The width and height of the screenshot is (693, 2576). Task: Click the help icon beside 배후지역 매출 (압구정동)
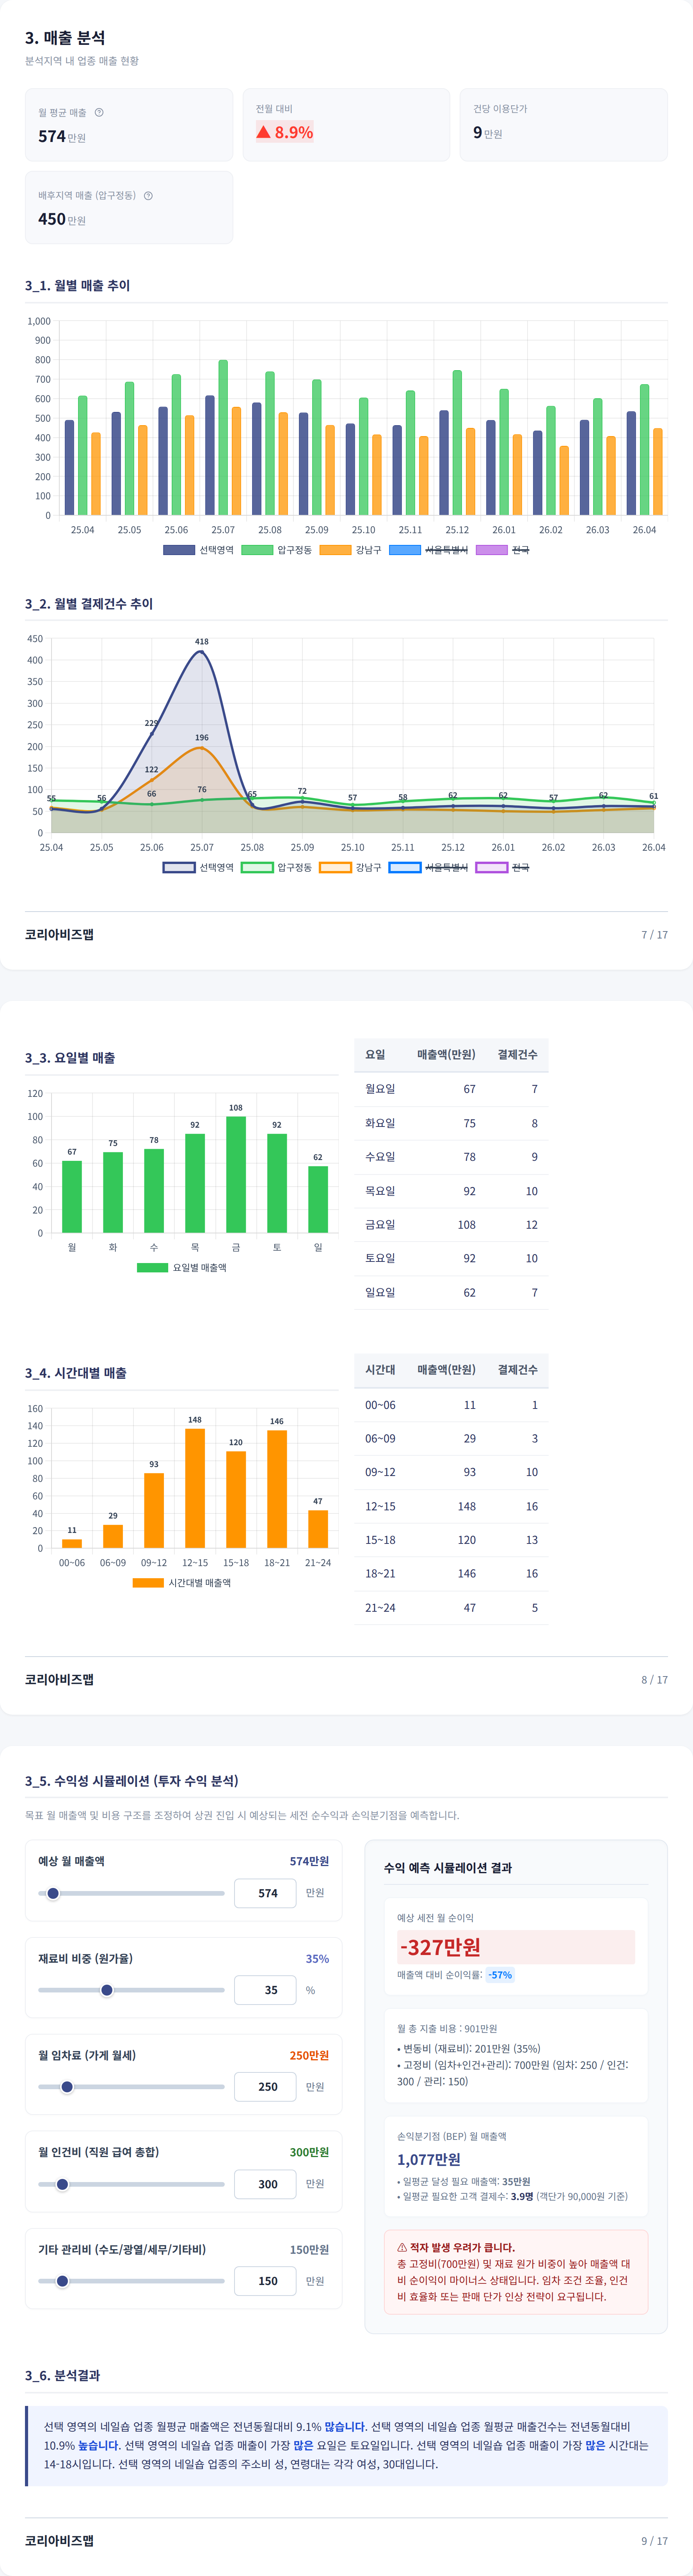pos(148,196)
